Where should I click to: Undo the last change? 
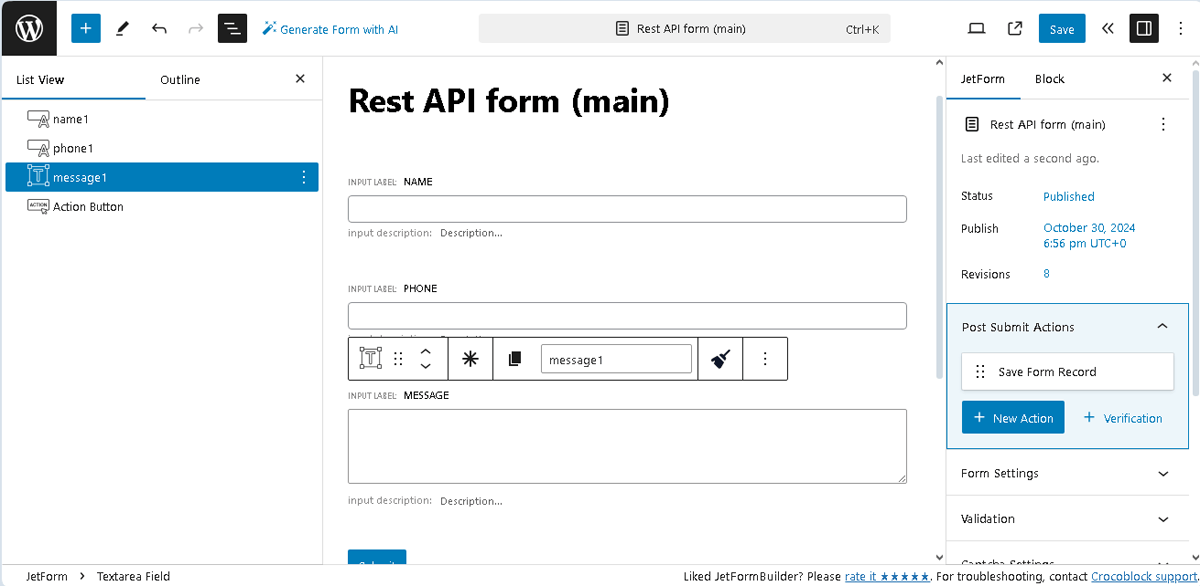coord(159,28)
